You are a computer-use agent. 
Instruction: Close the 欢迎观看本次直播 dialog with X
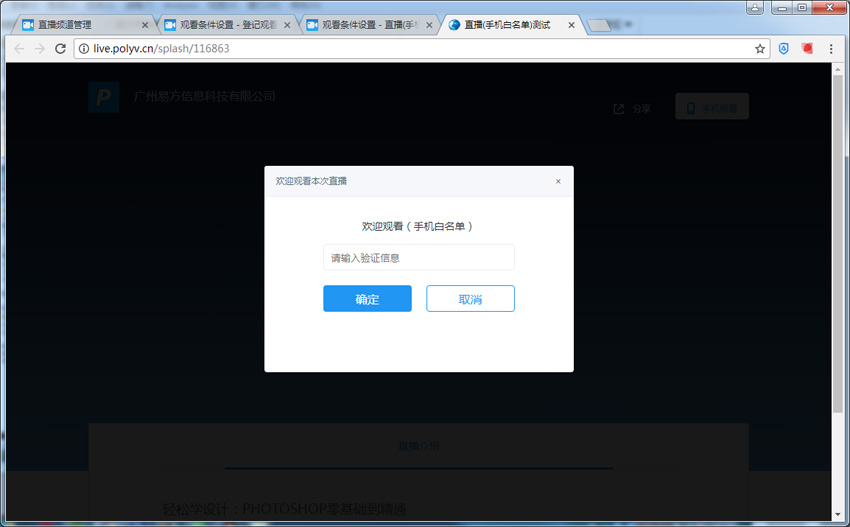(558, 181)
